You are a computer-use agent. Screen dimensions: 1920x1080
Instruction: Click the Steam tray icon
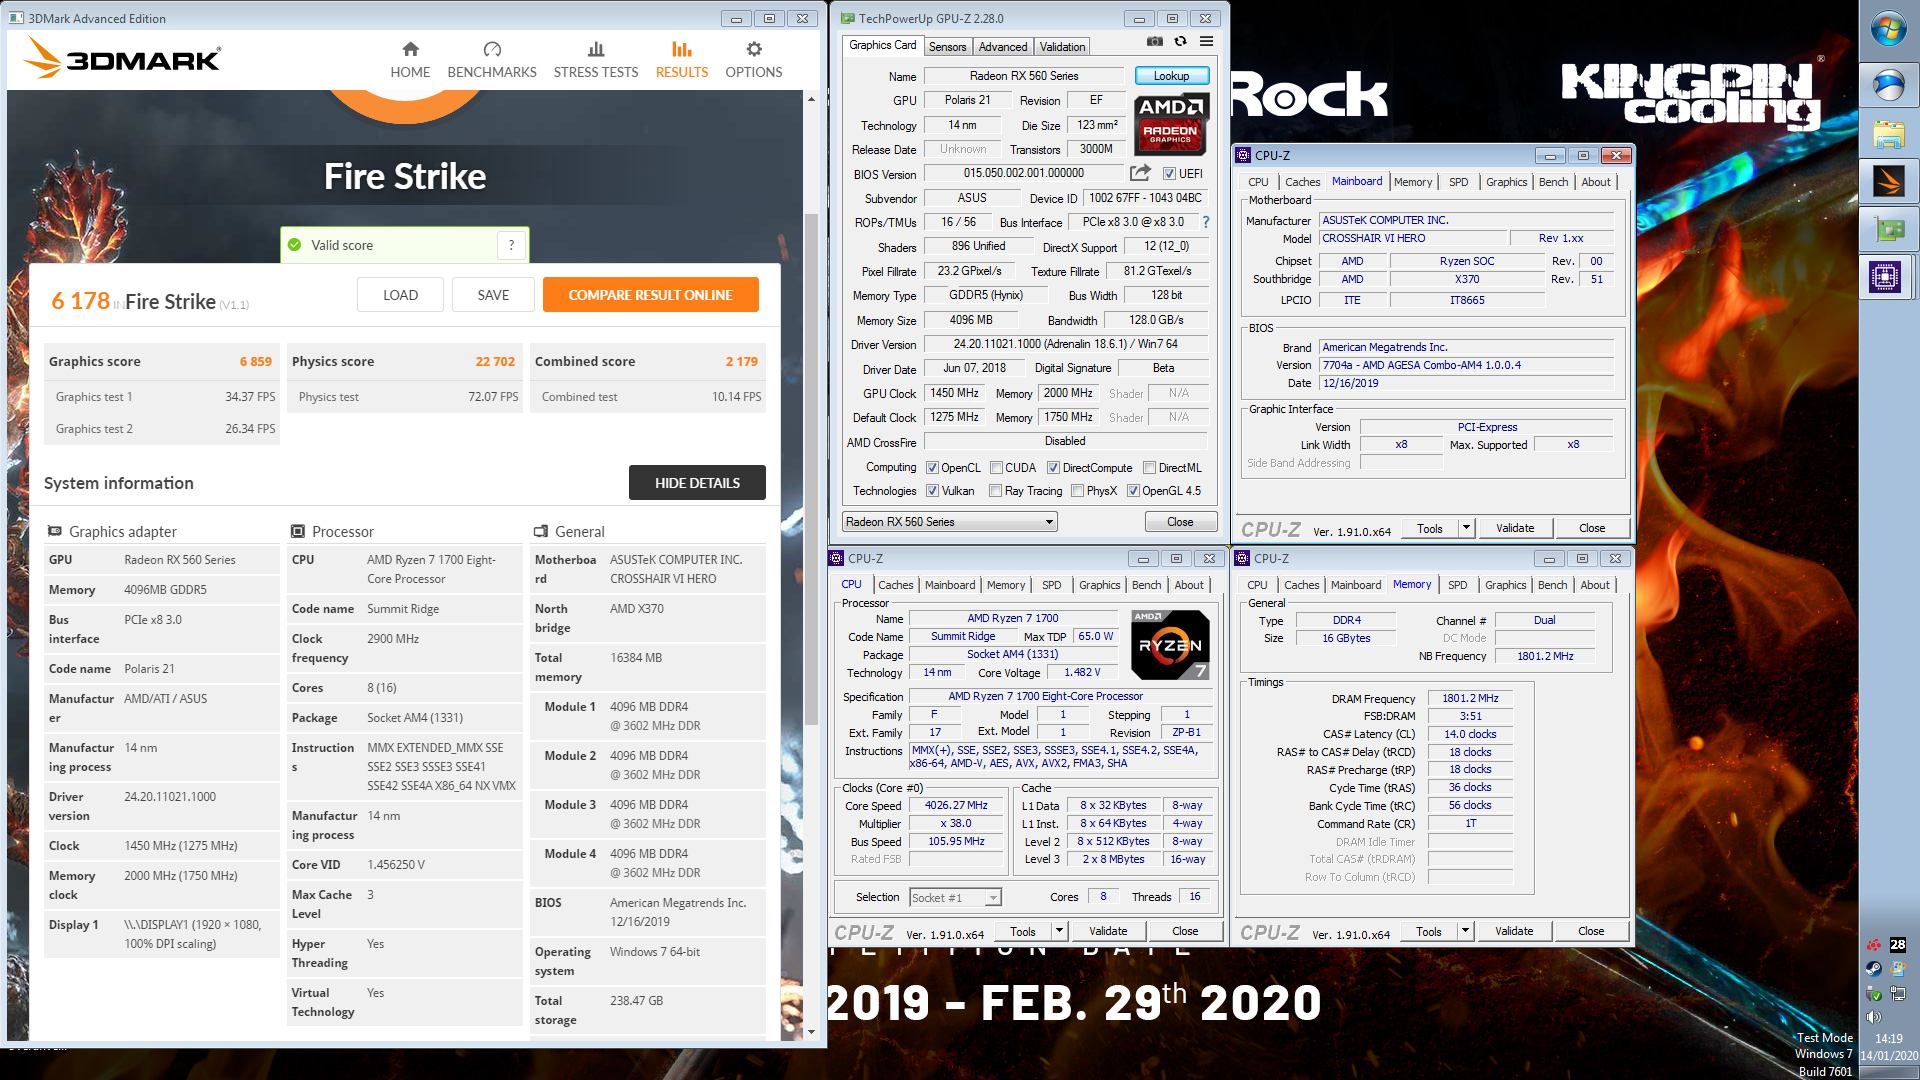coord(1873,969)
